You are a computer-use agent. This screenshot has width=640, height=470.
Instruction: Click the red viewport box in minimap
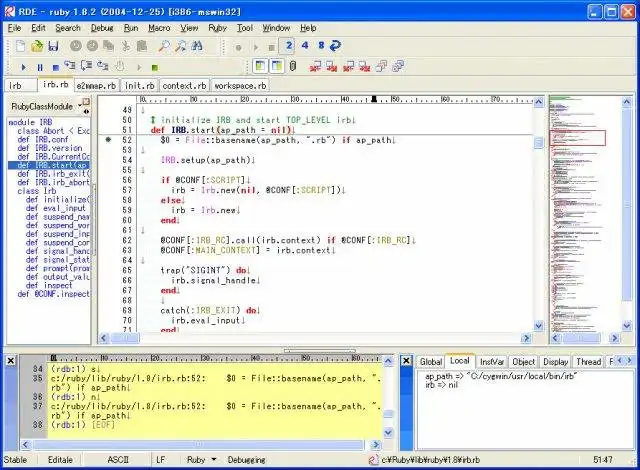pos(578,137)
